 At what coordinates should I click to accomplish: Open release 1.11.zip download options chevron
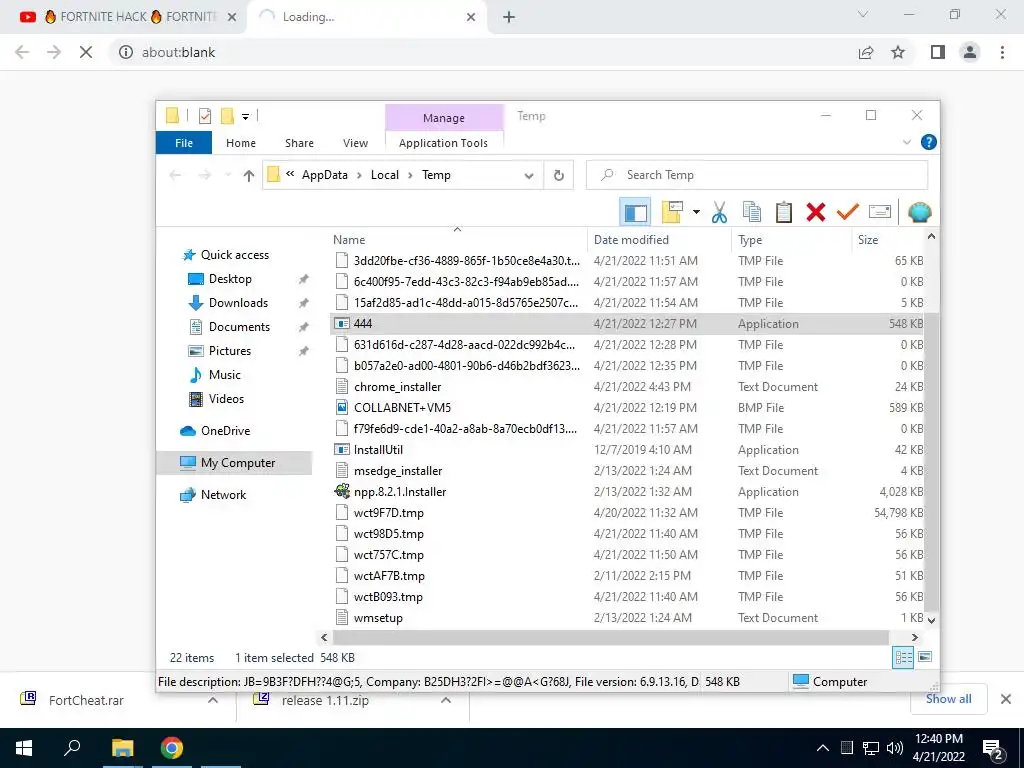pos(446,700)
